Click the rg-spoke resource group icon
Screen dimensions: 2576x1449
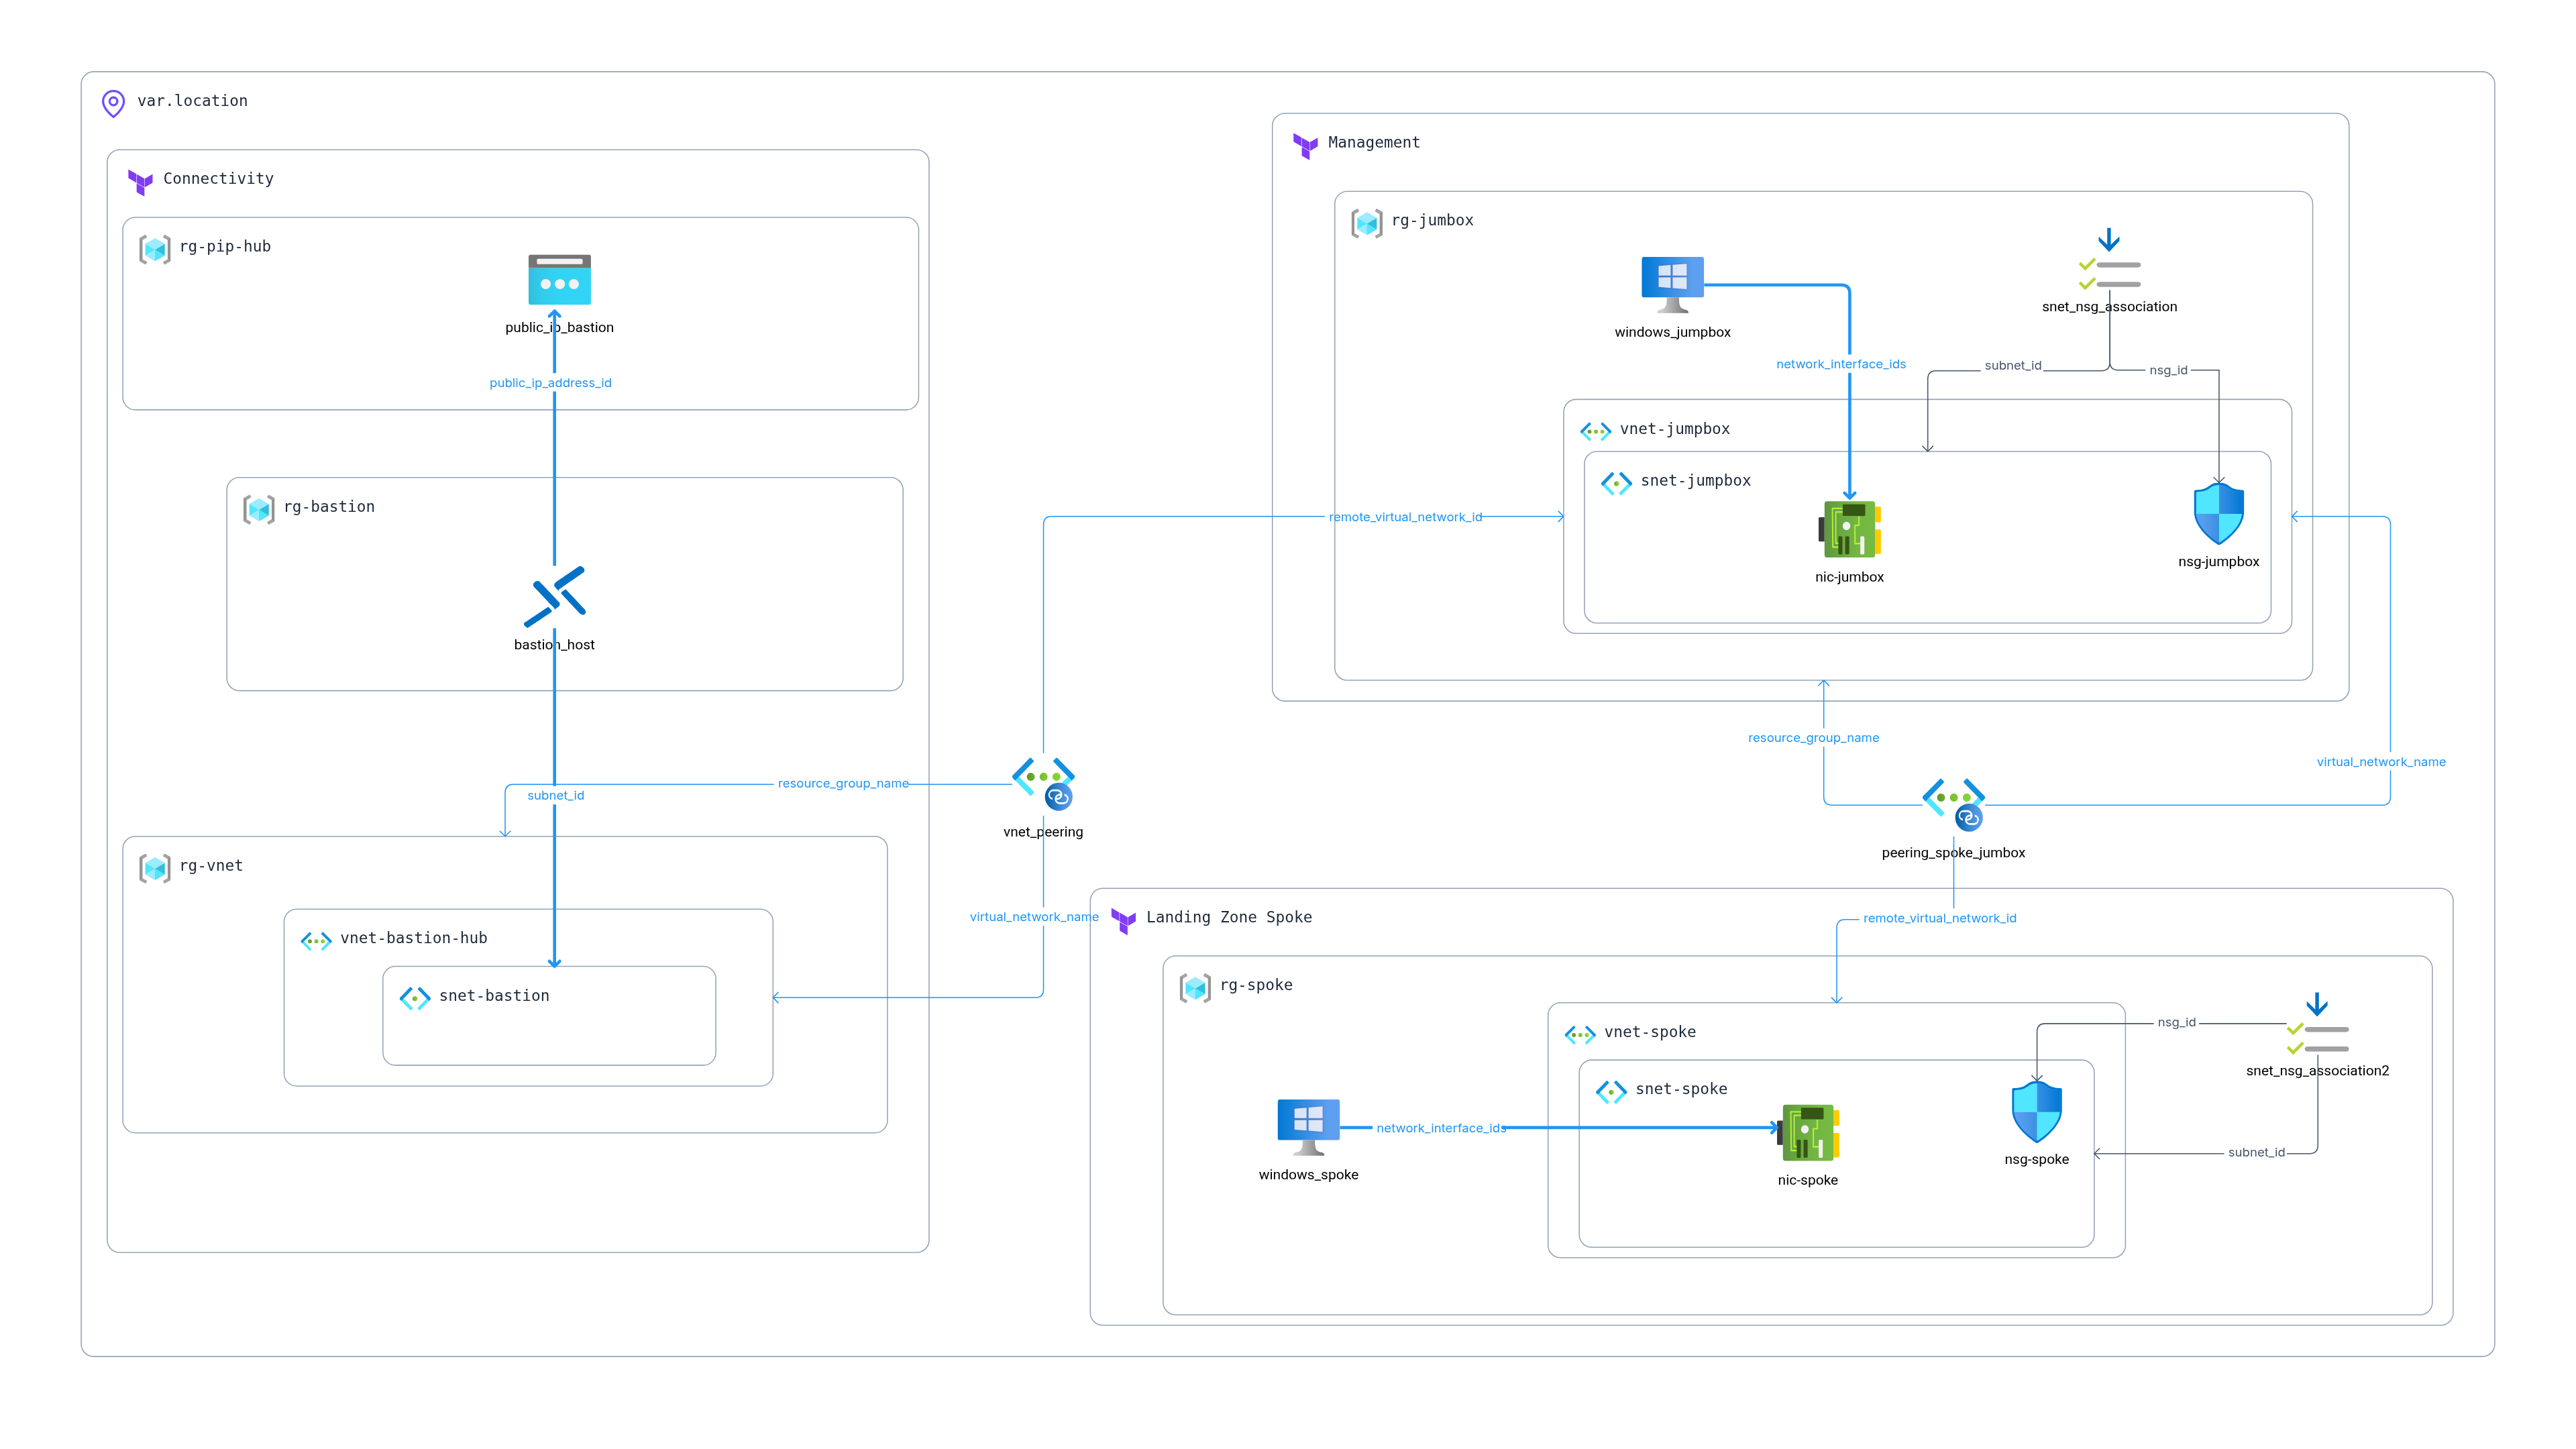[1196, 988]
